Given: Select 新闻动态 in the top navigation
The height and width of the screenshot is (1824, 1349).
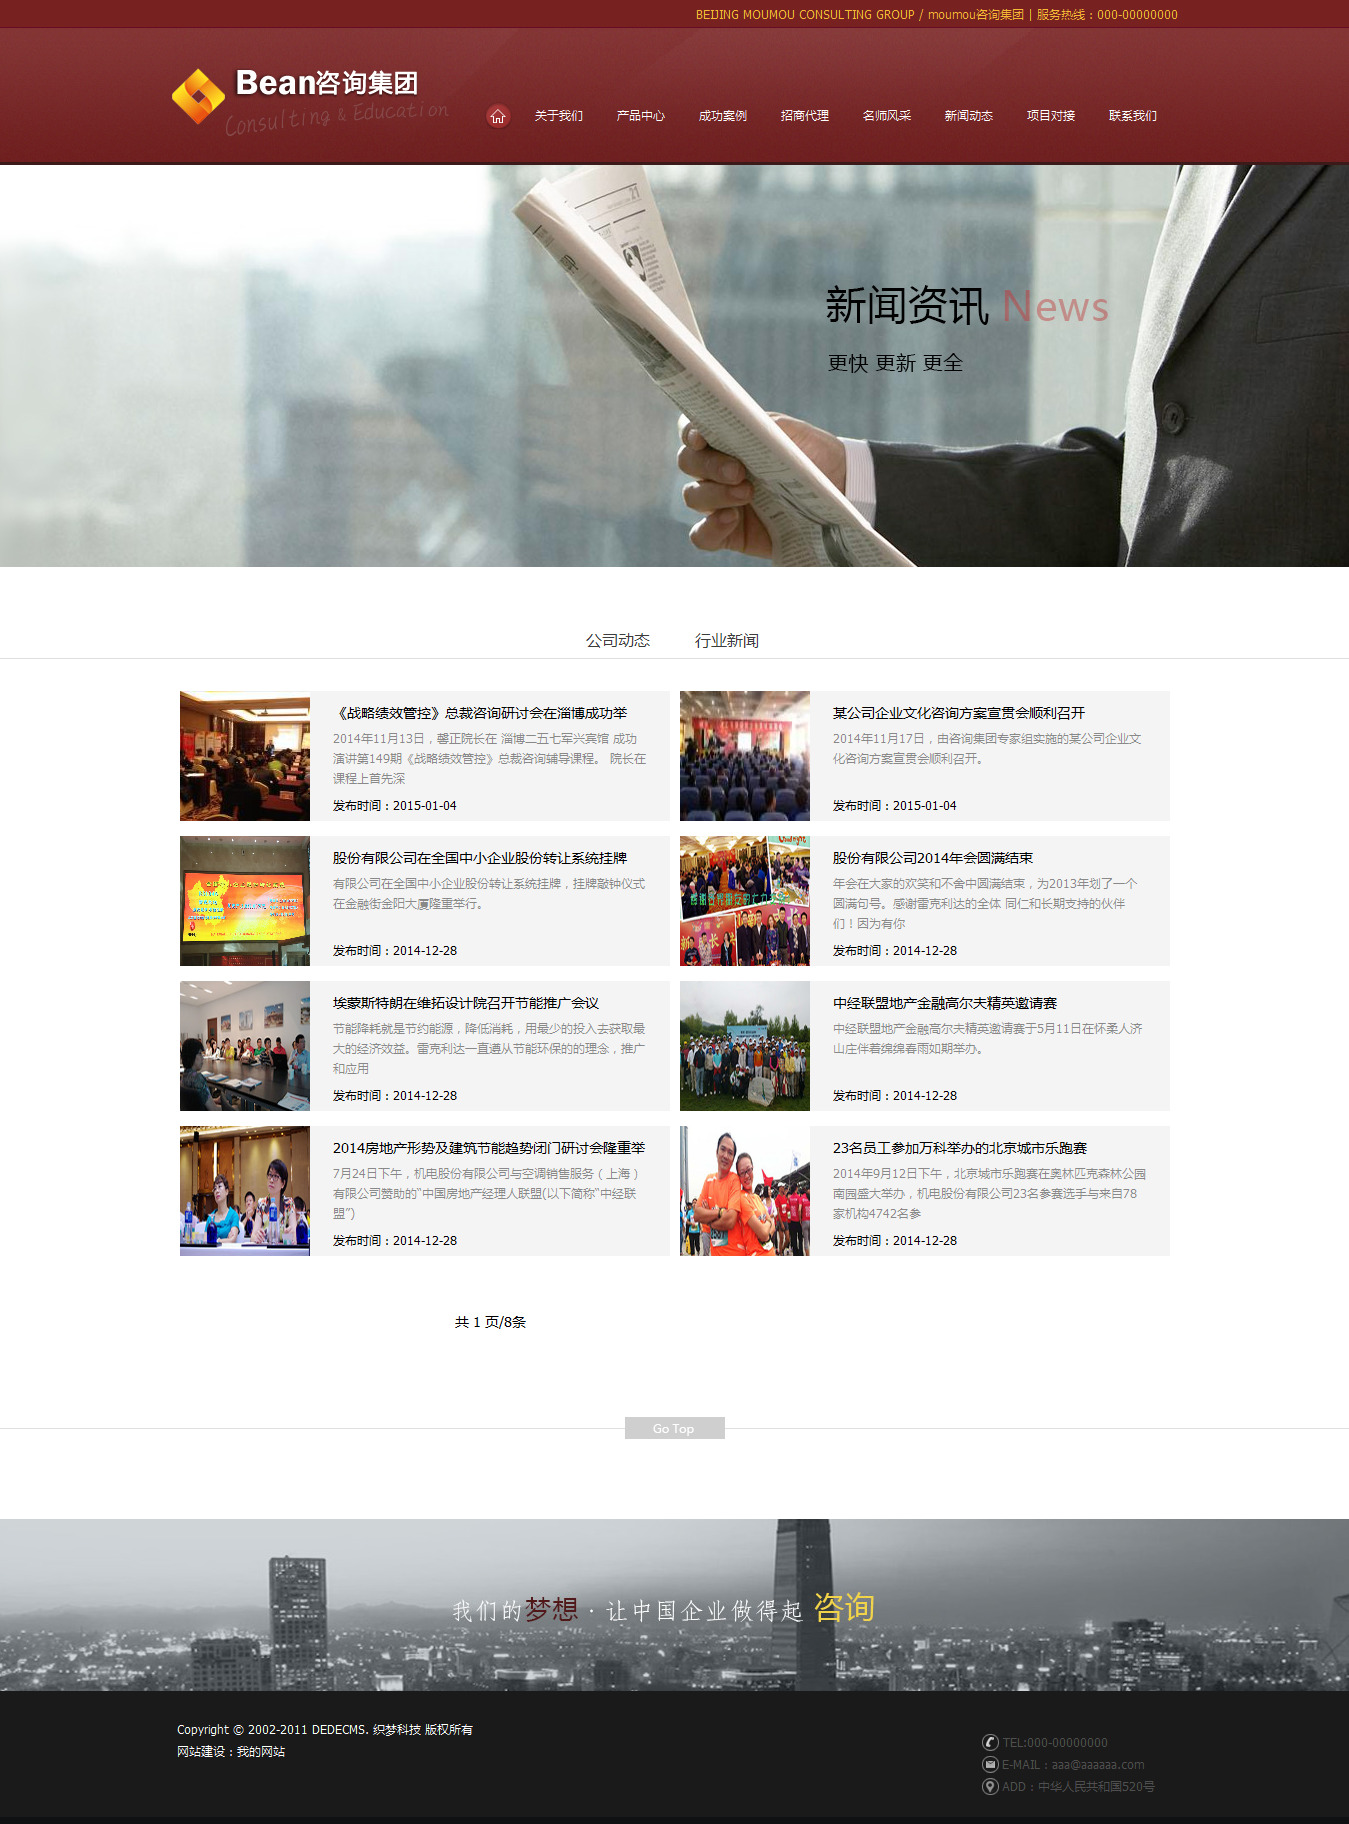Looking at the screenshot, I should [x=968, y=116].
